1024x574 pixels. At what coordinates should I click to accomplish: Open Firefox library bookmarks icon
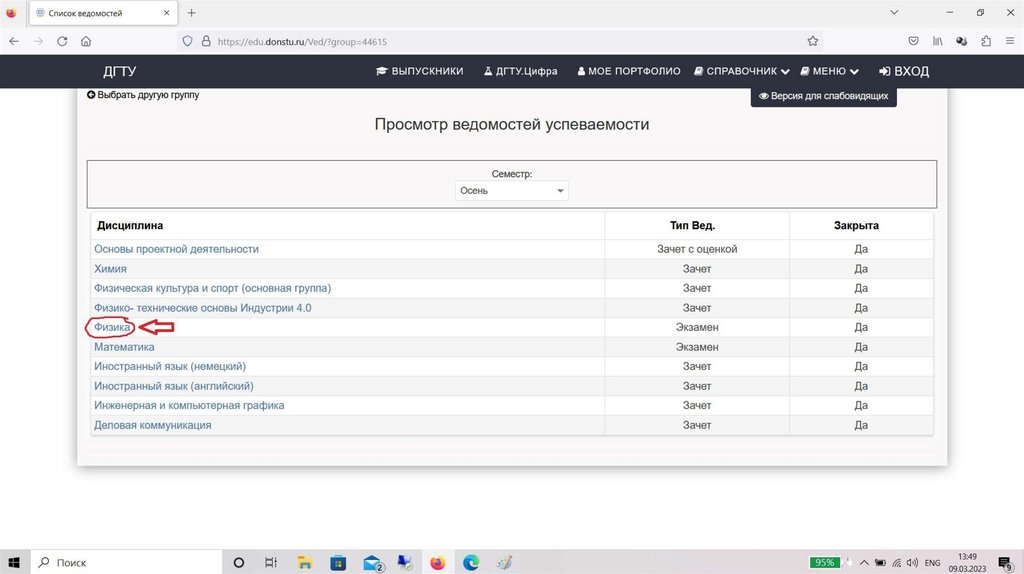point(938,42)
